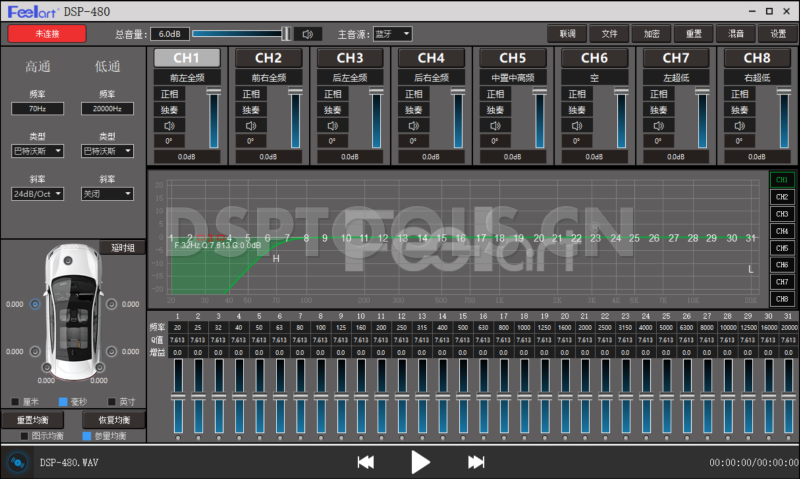Open the 主音源 source dropdown

tap(392, 34)
